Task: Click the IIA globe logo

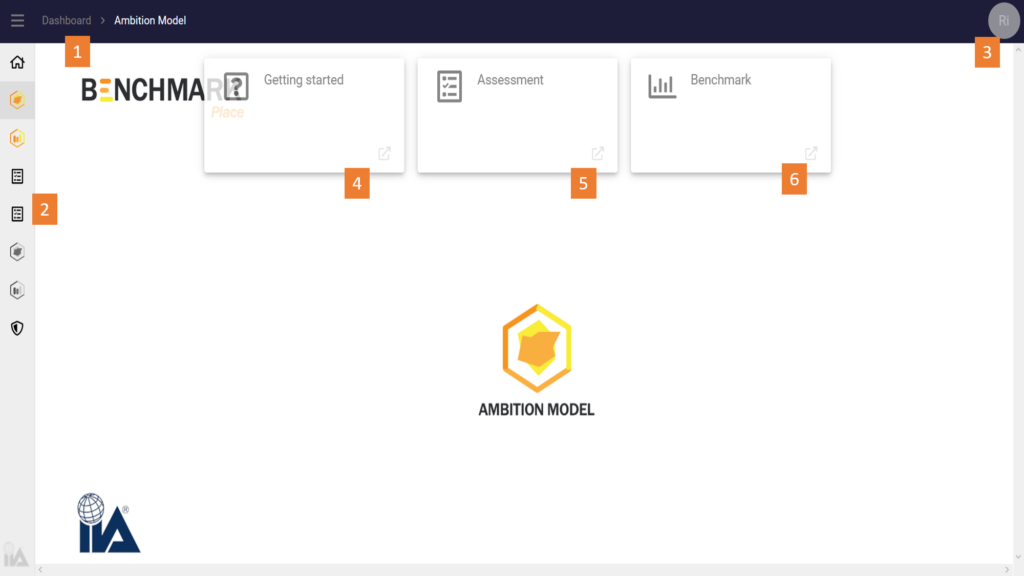Action: point(108,523)
